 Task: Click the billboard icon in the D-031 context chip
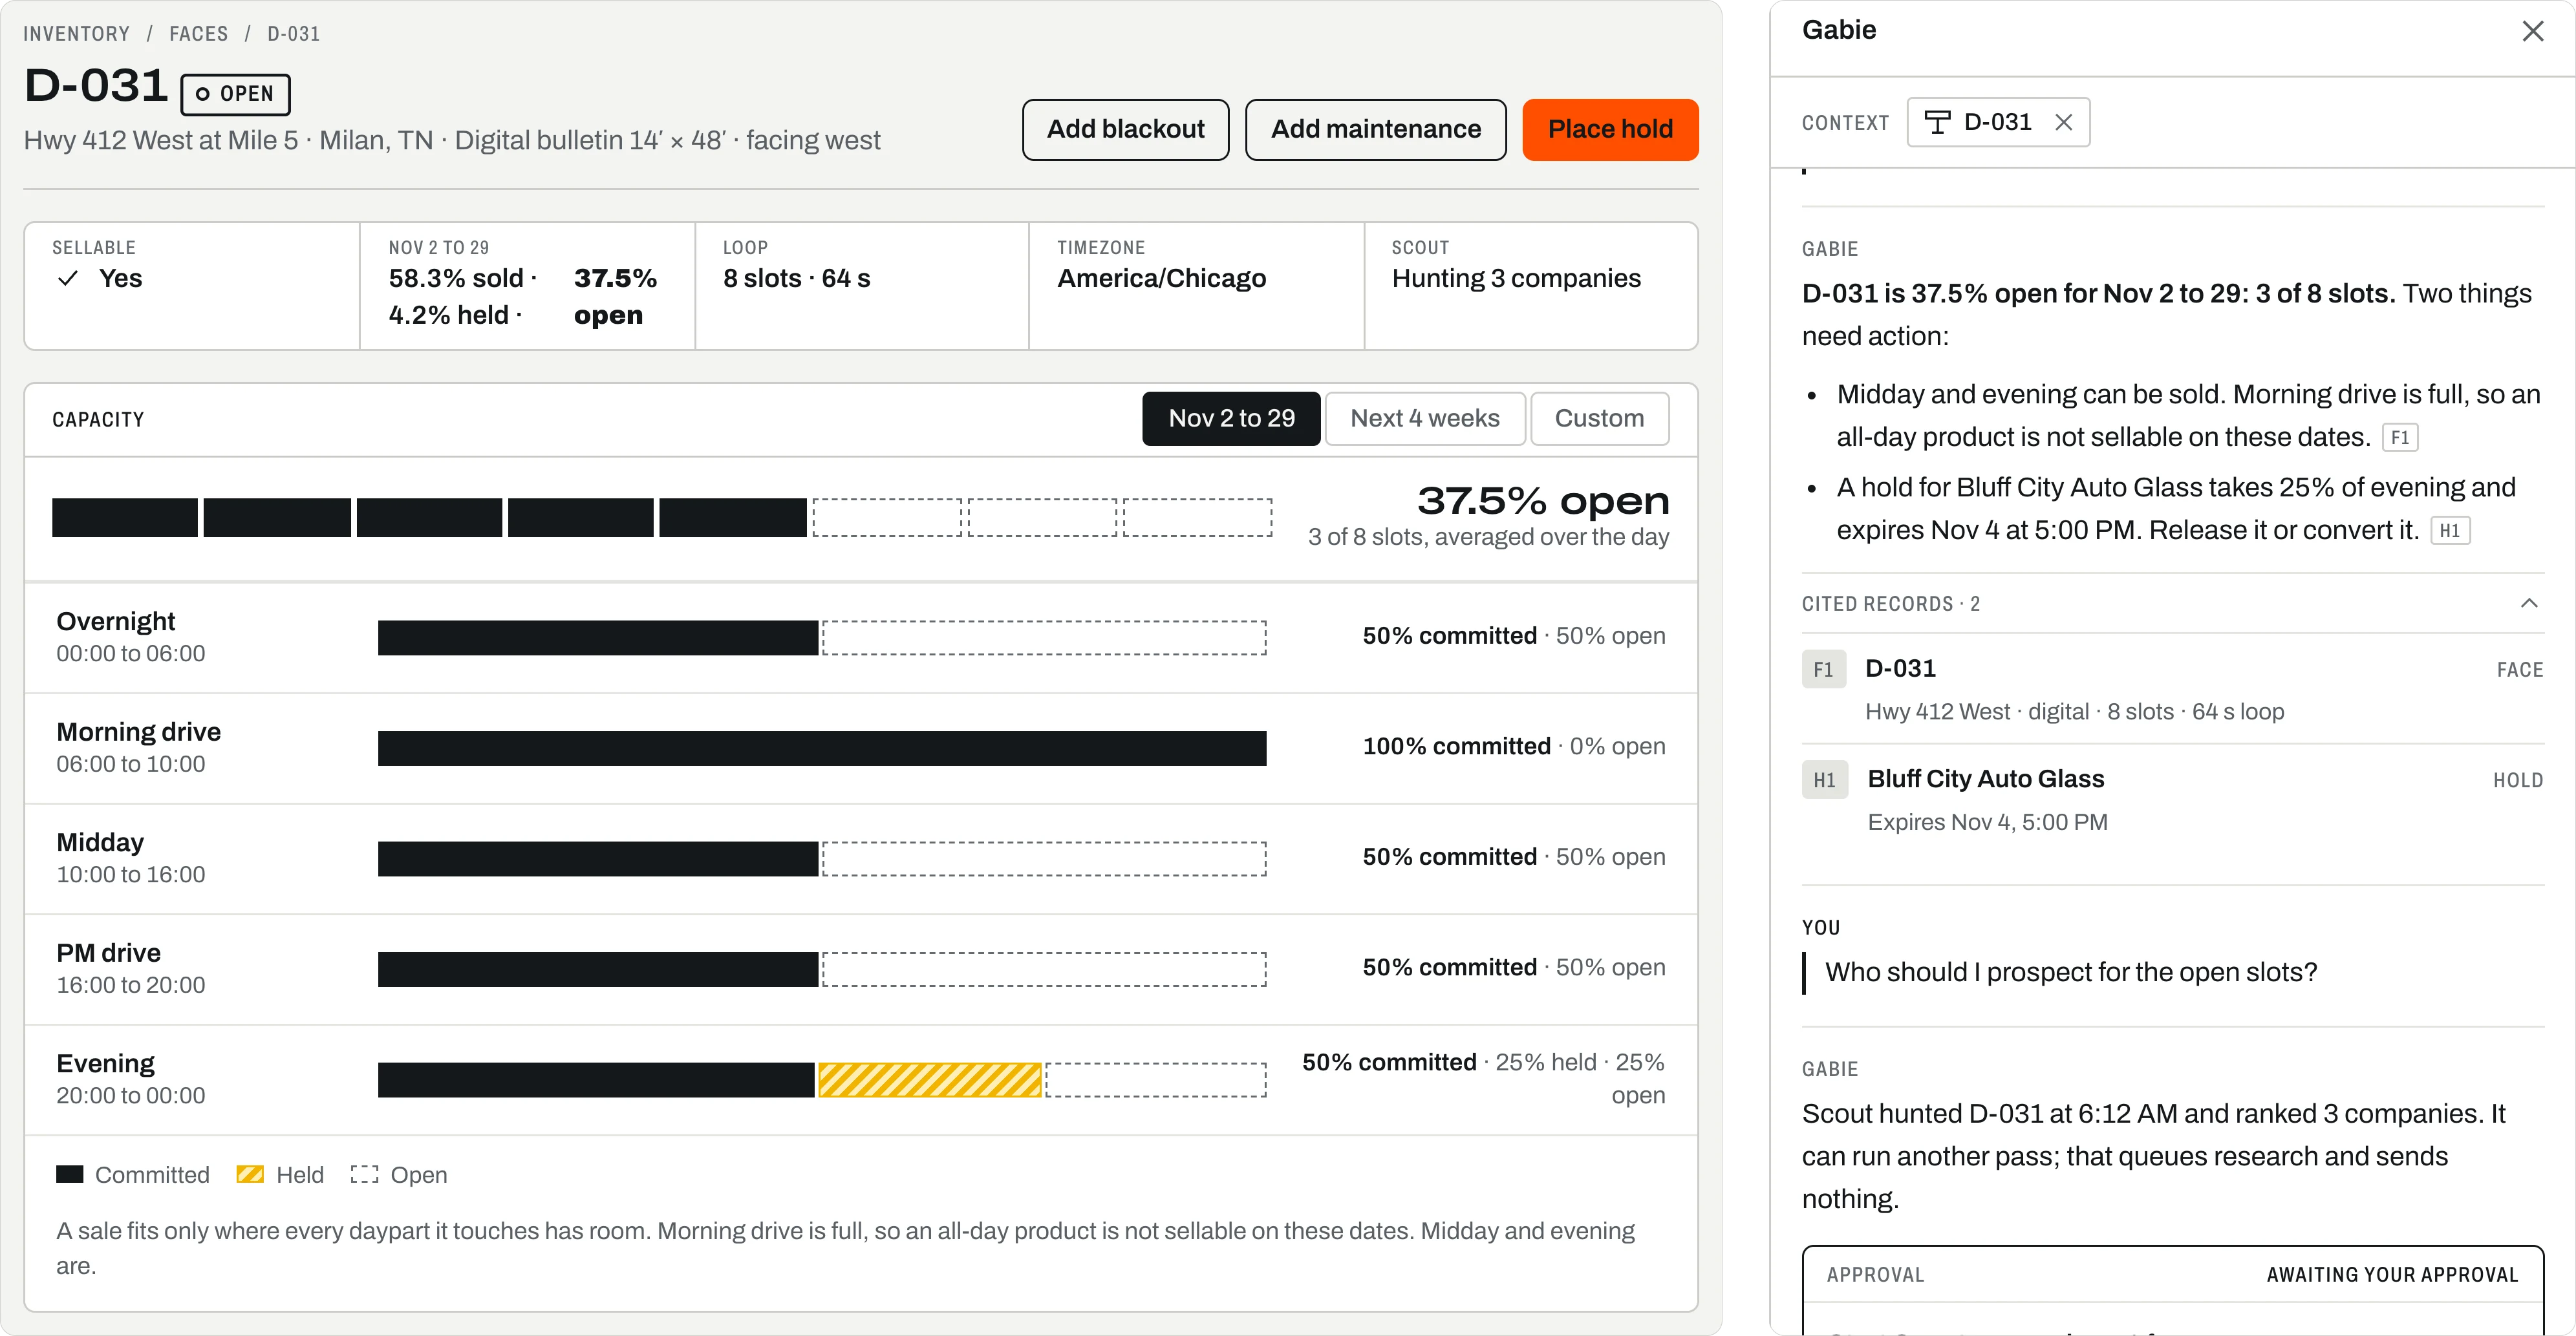(1937, 122)
